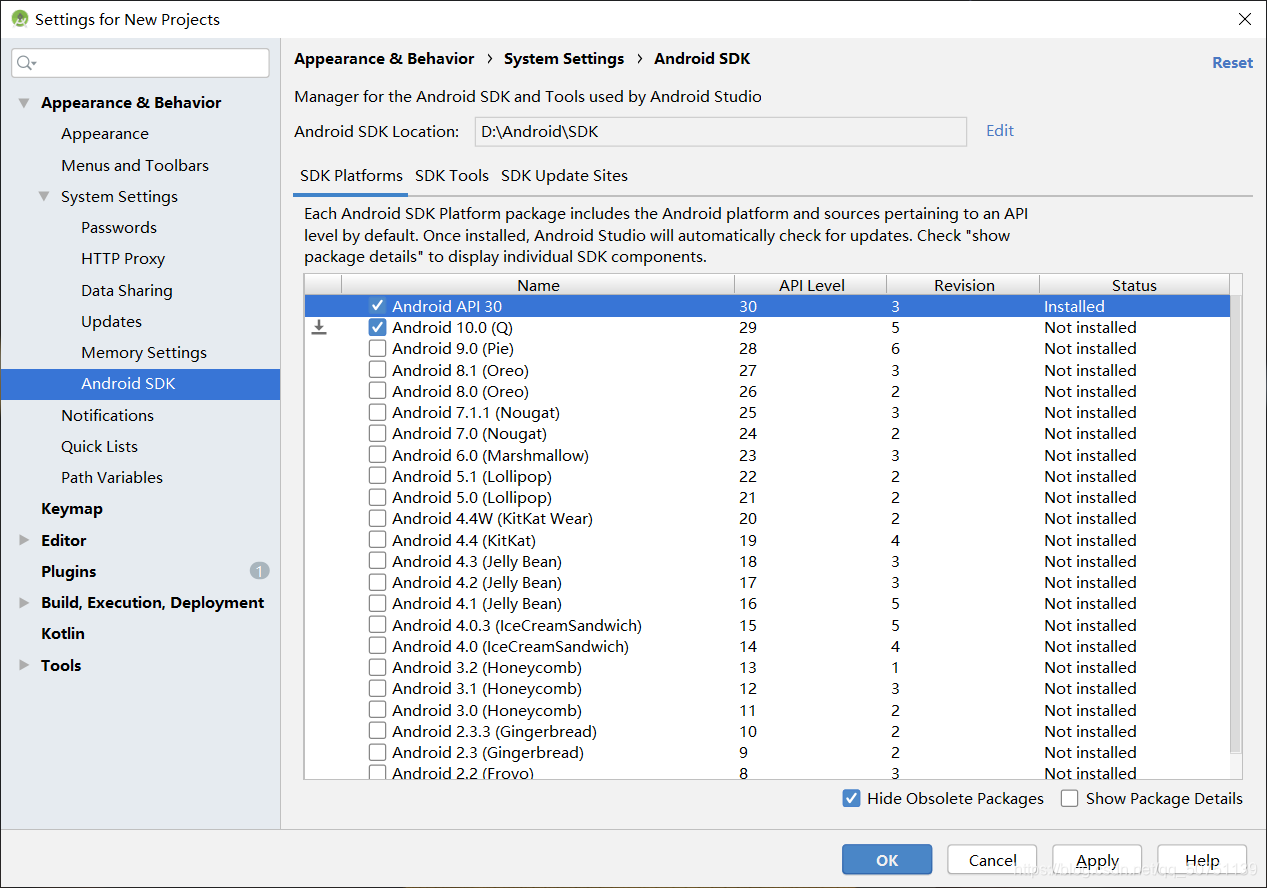Select the Android 2.3 (Gingerbread) row name
The image size is (1267, 888).
488,752
